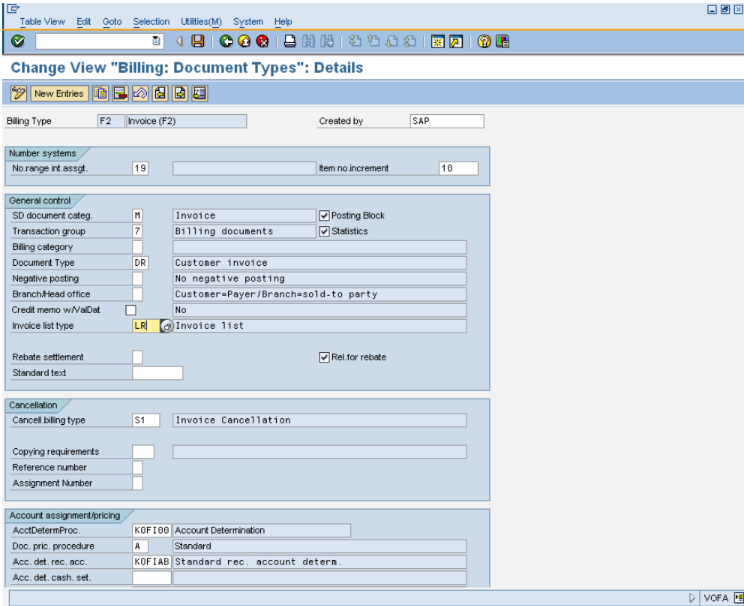Open the System menu
The image size is (744, 606).
[x=248, y=21]
